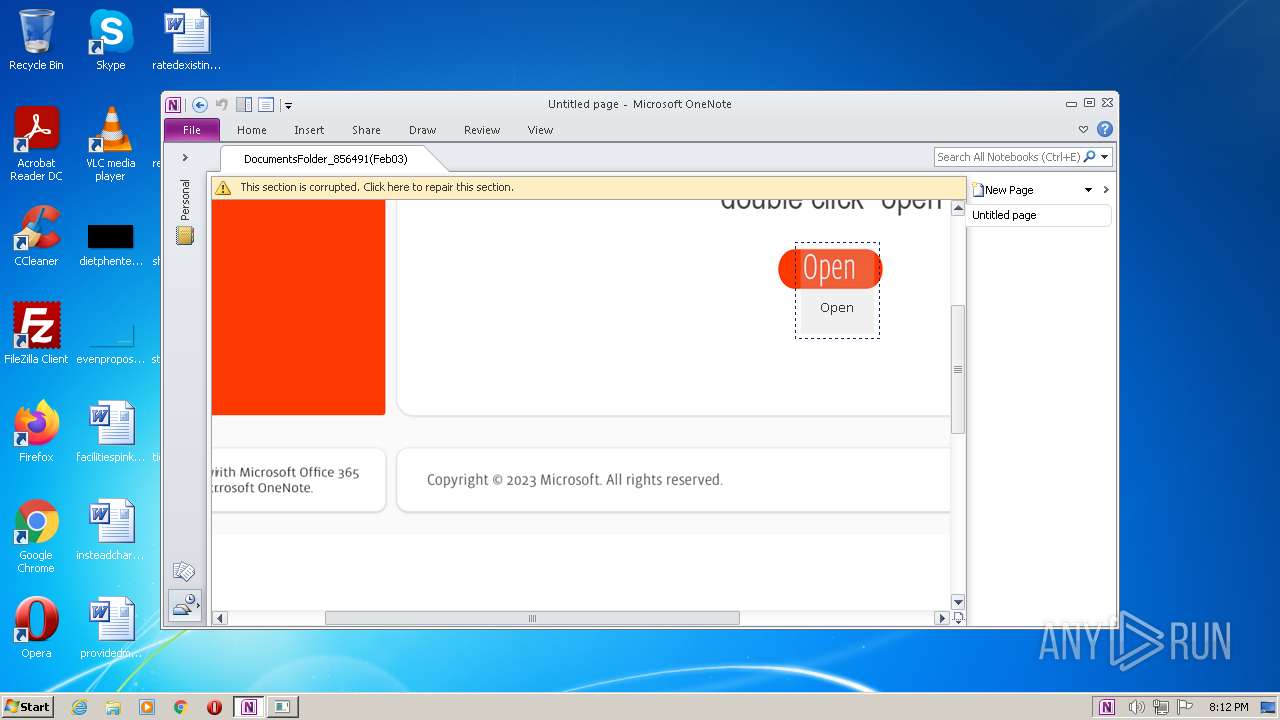The image size is (1280, 720).
Task: Open Windows Explorer from taskbar
Action: coord(113,707)
